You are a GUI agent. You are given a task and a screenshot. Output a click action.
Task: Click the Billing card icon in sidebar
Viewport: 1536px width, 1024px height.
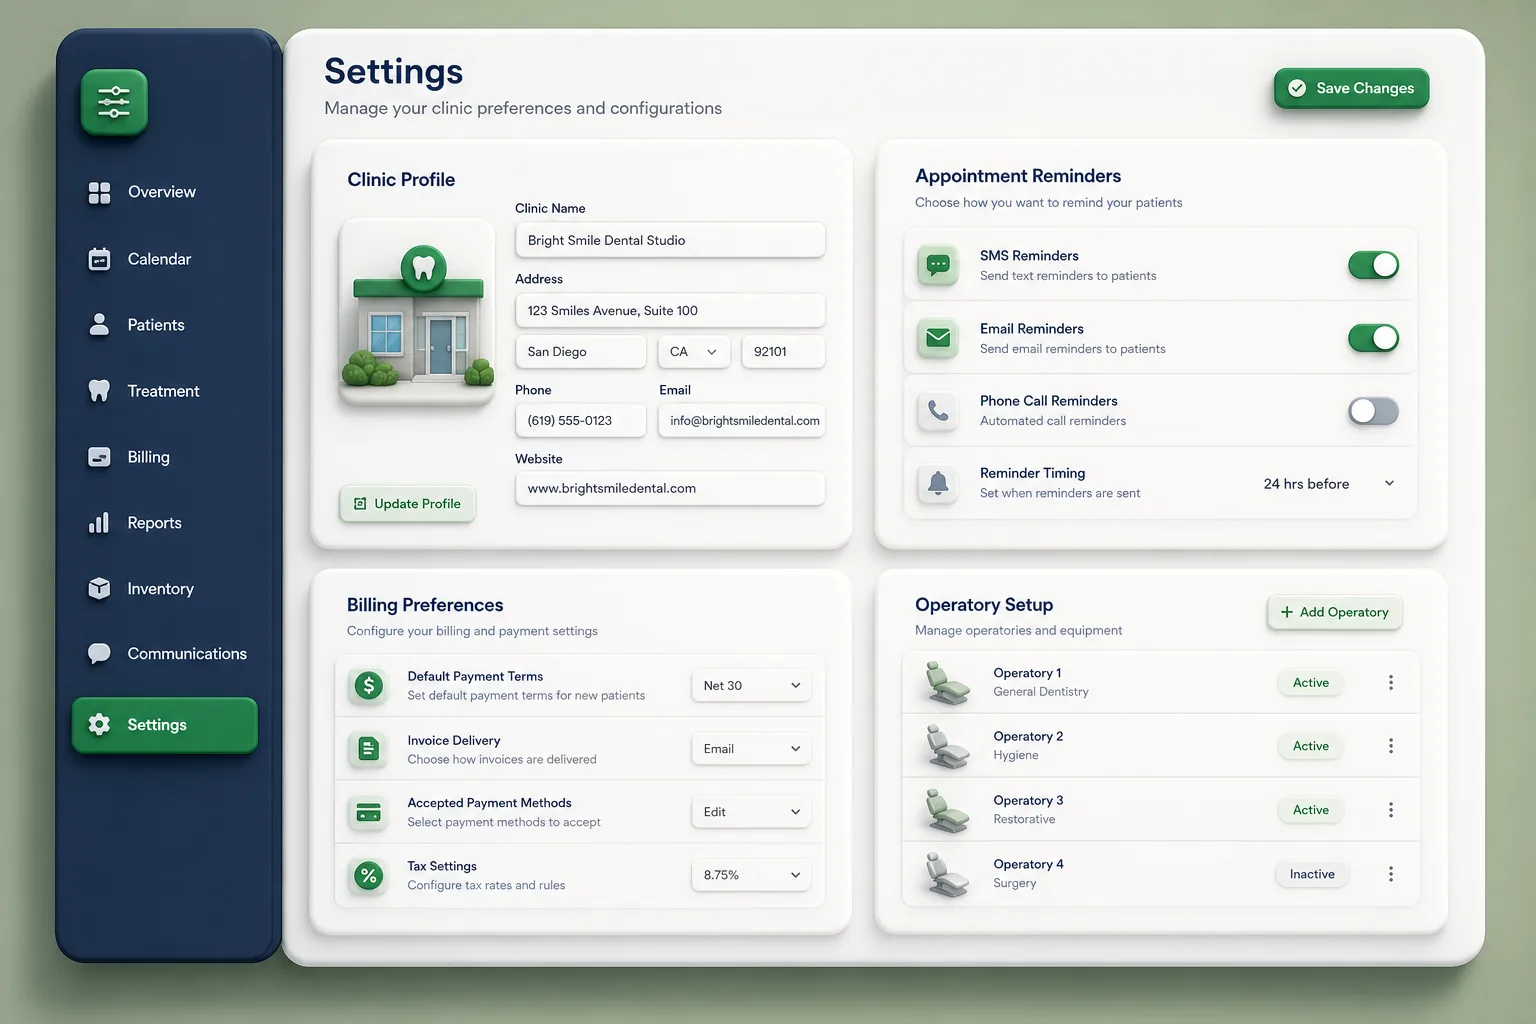click(99, 457)
